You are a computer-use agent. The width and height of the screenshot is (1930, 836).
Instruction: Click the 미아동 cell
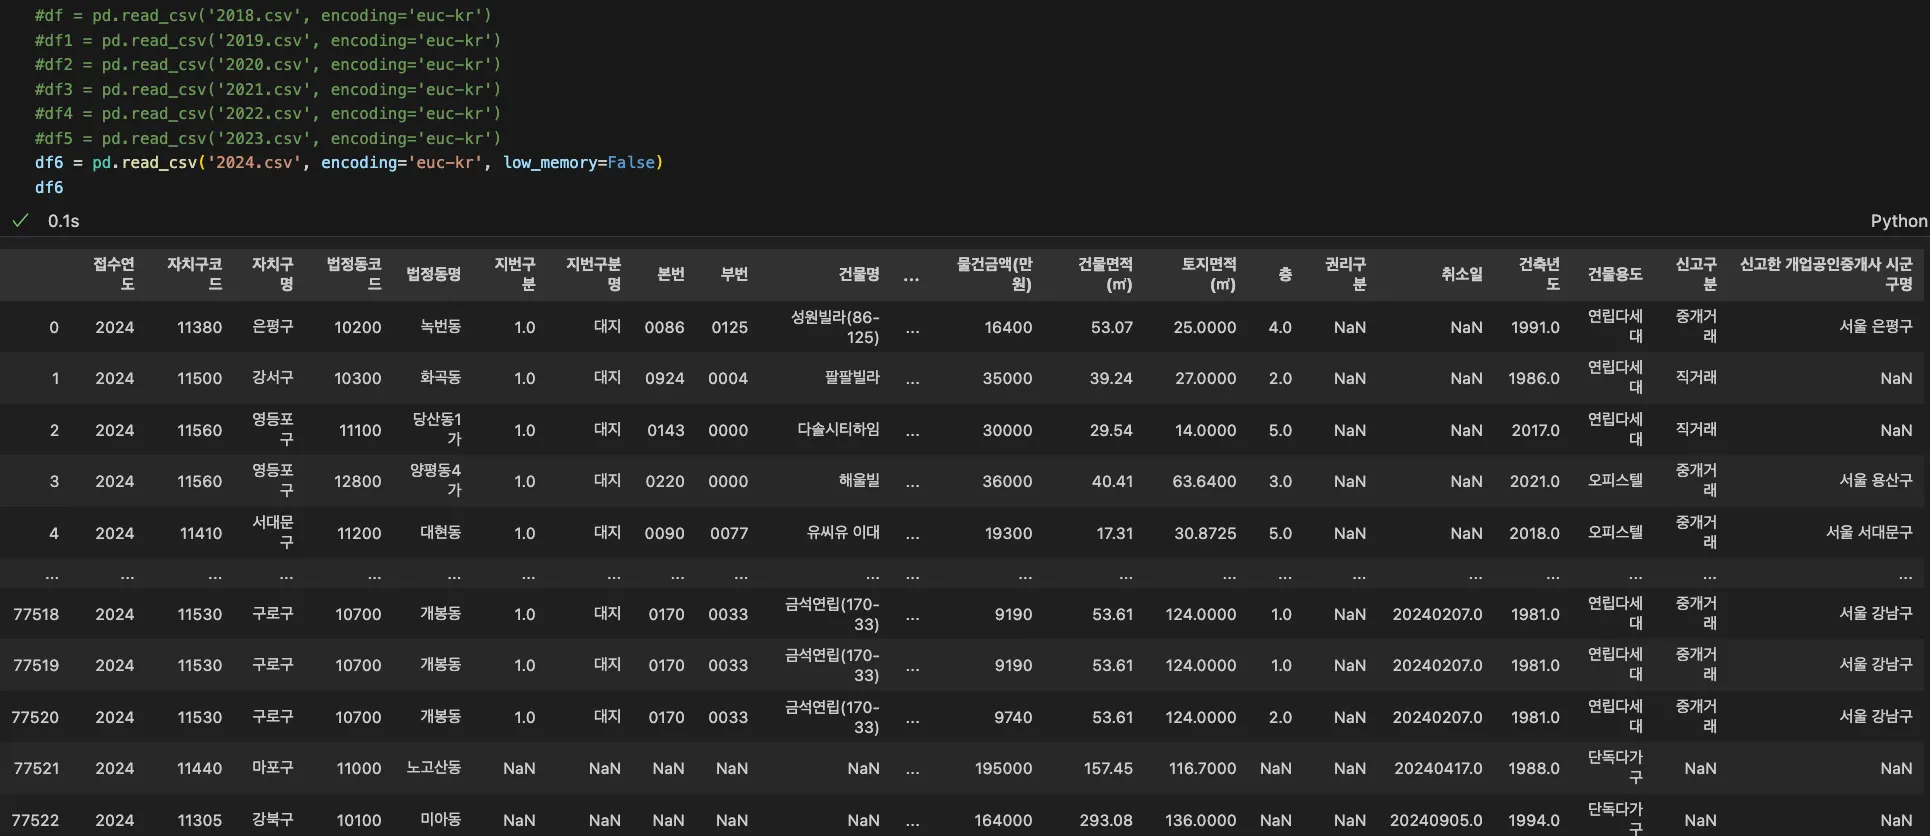tap(440, 819)
